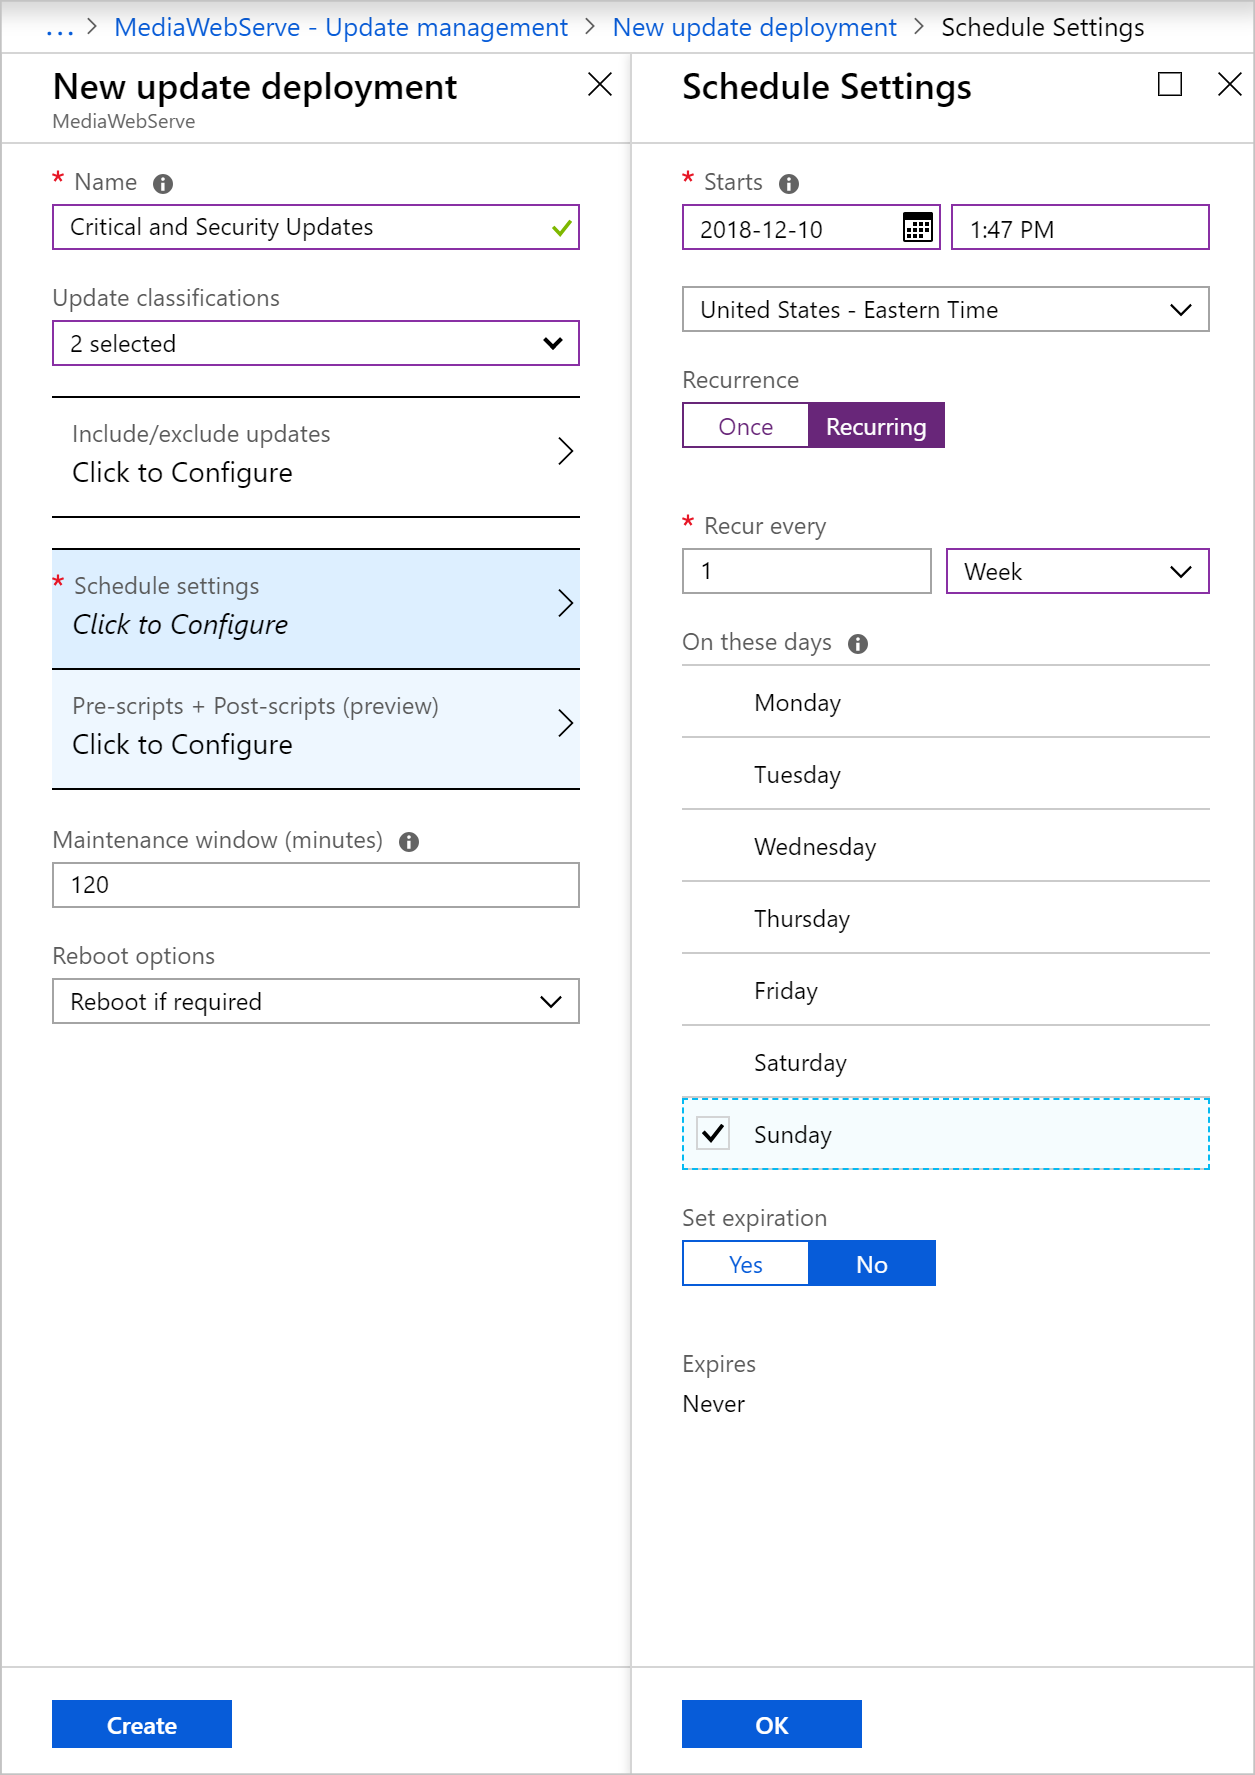This screenshot has height=1775, width=1255.
Task: Expand Schedule settings configuration
Action: tap(316, 609)
